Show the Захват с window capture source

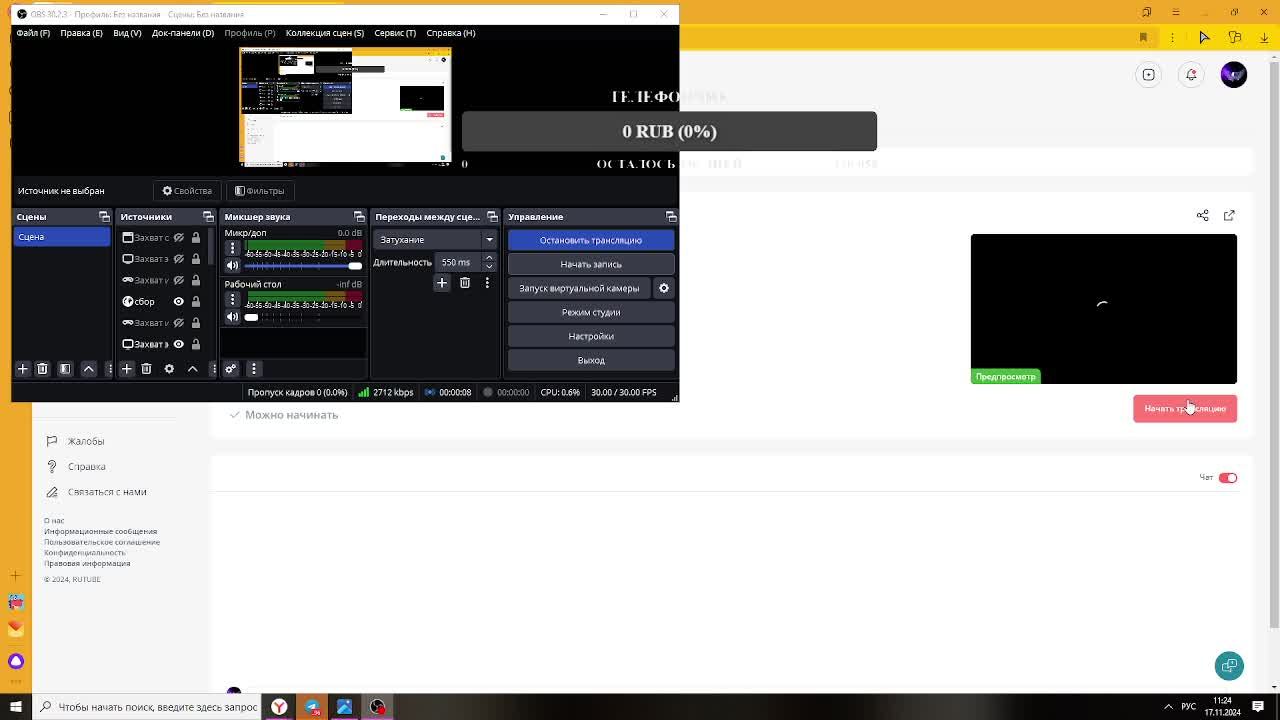coord(179,237)
